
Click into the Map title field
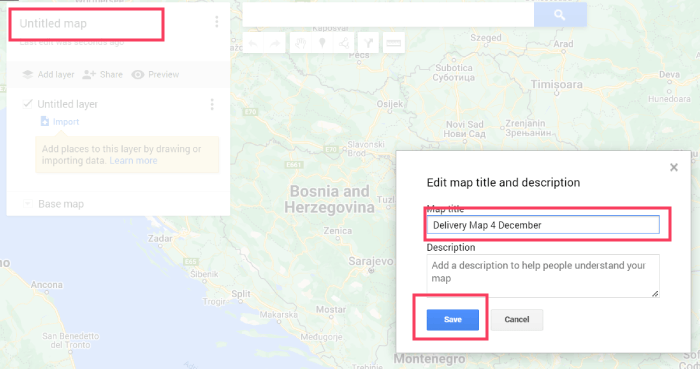pos(543,225)
